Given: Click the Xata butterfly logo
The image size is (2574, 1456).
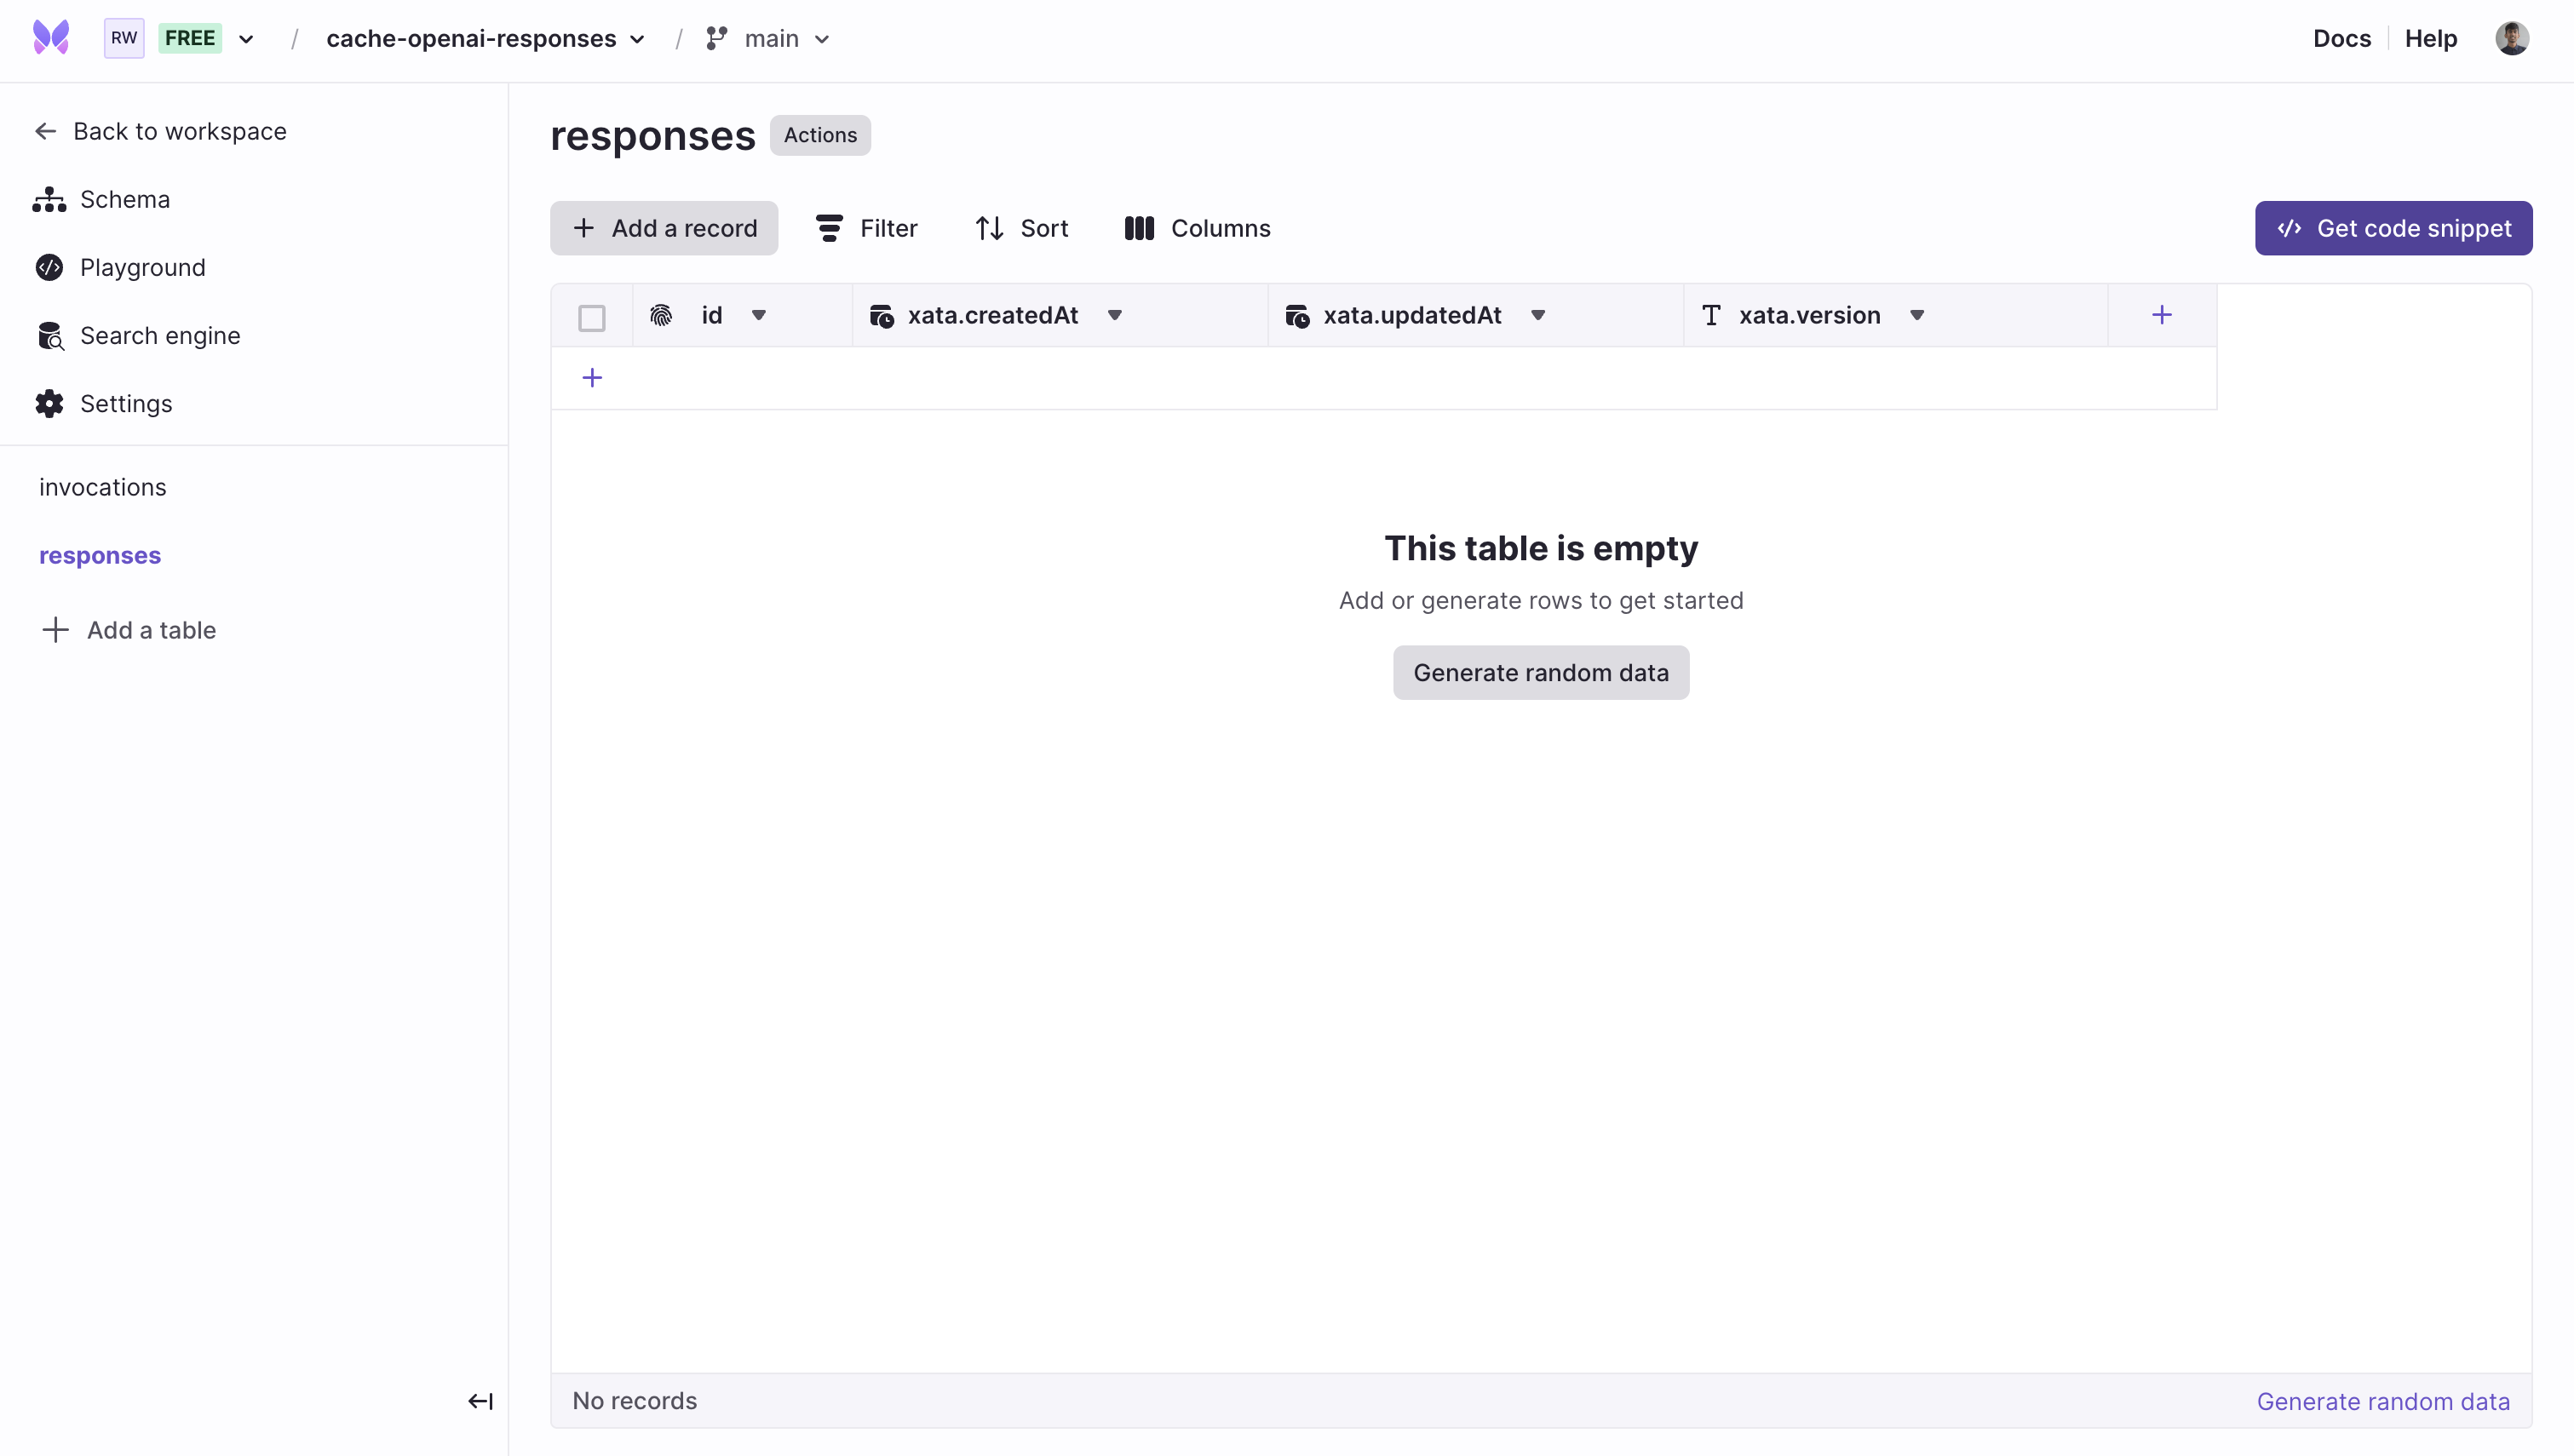Looking at the screenshot, I should (x=51, y=38).
